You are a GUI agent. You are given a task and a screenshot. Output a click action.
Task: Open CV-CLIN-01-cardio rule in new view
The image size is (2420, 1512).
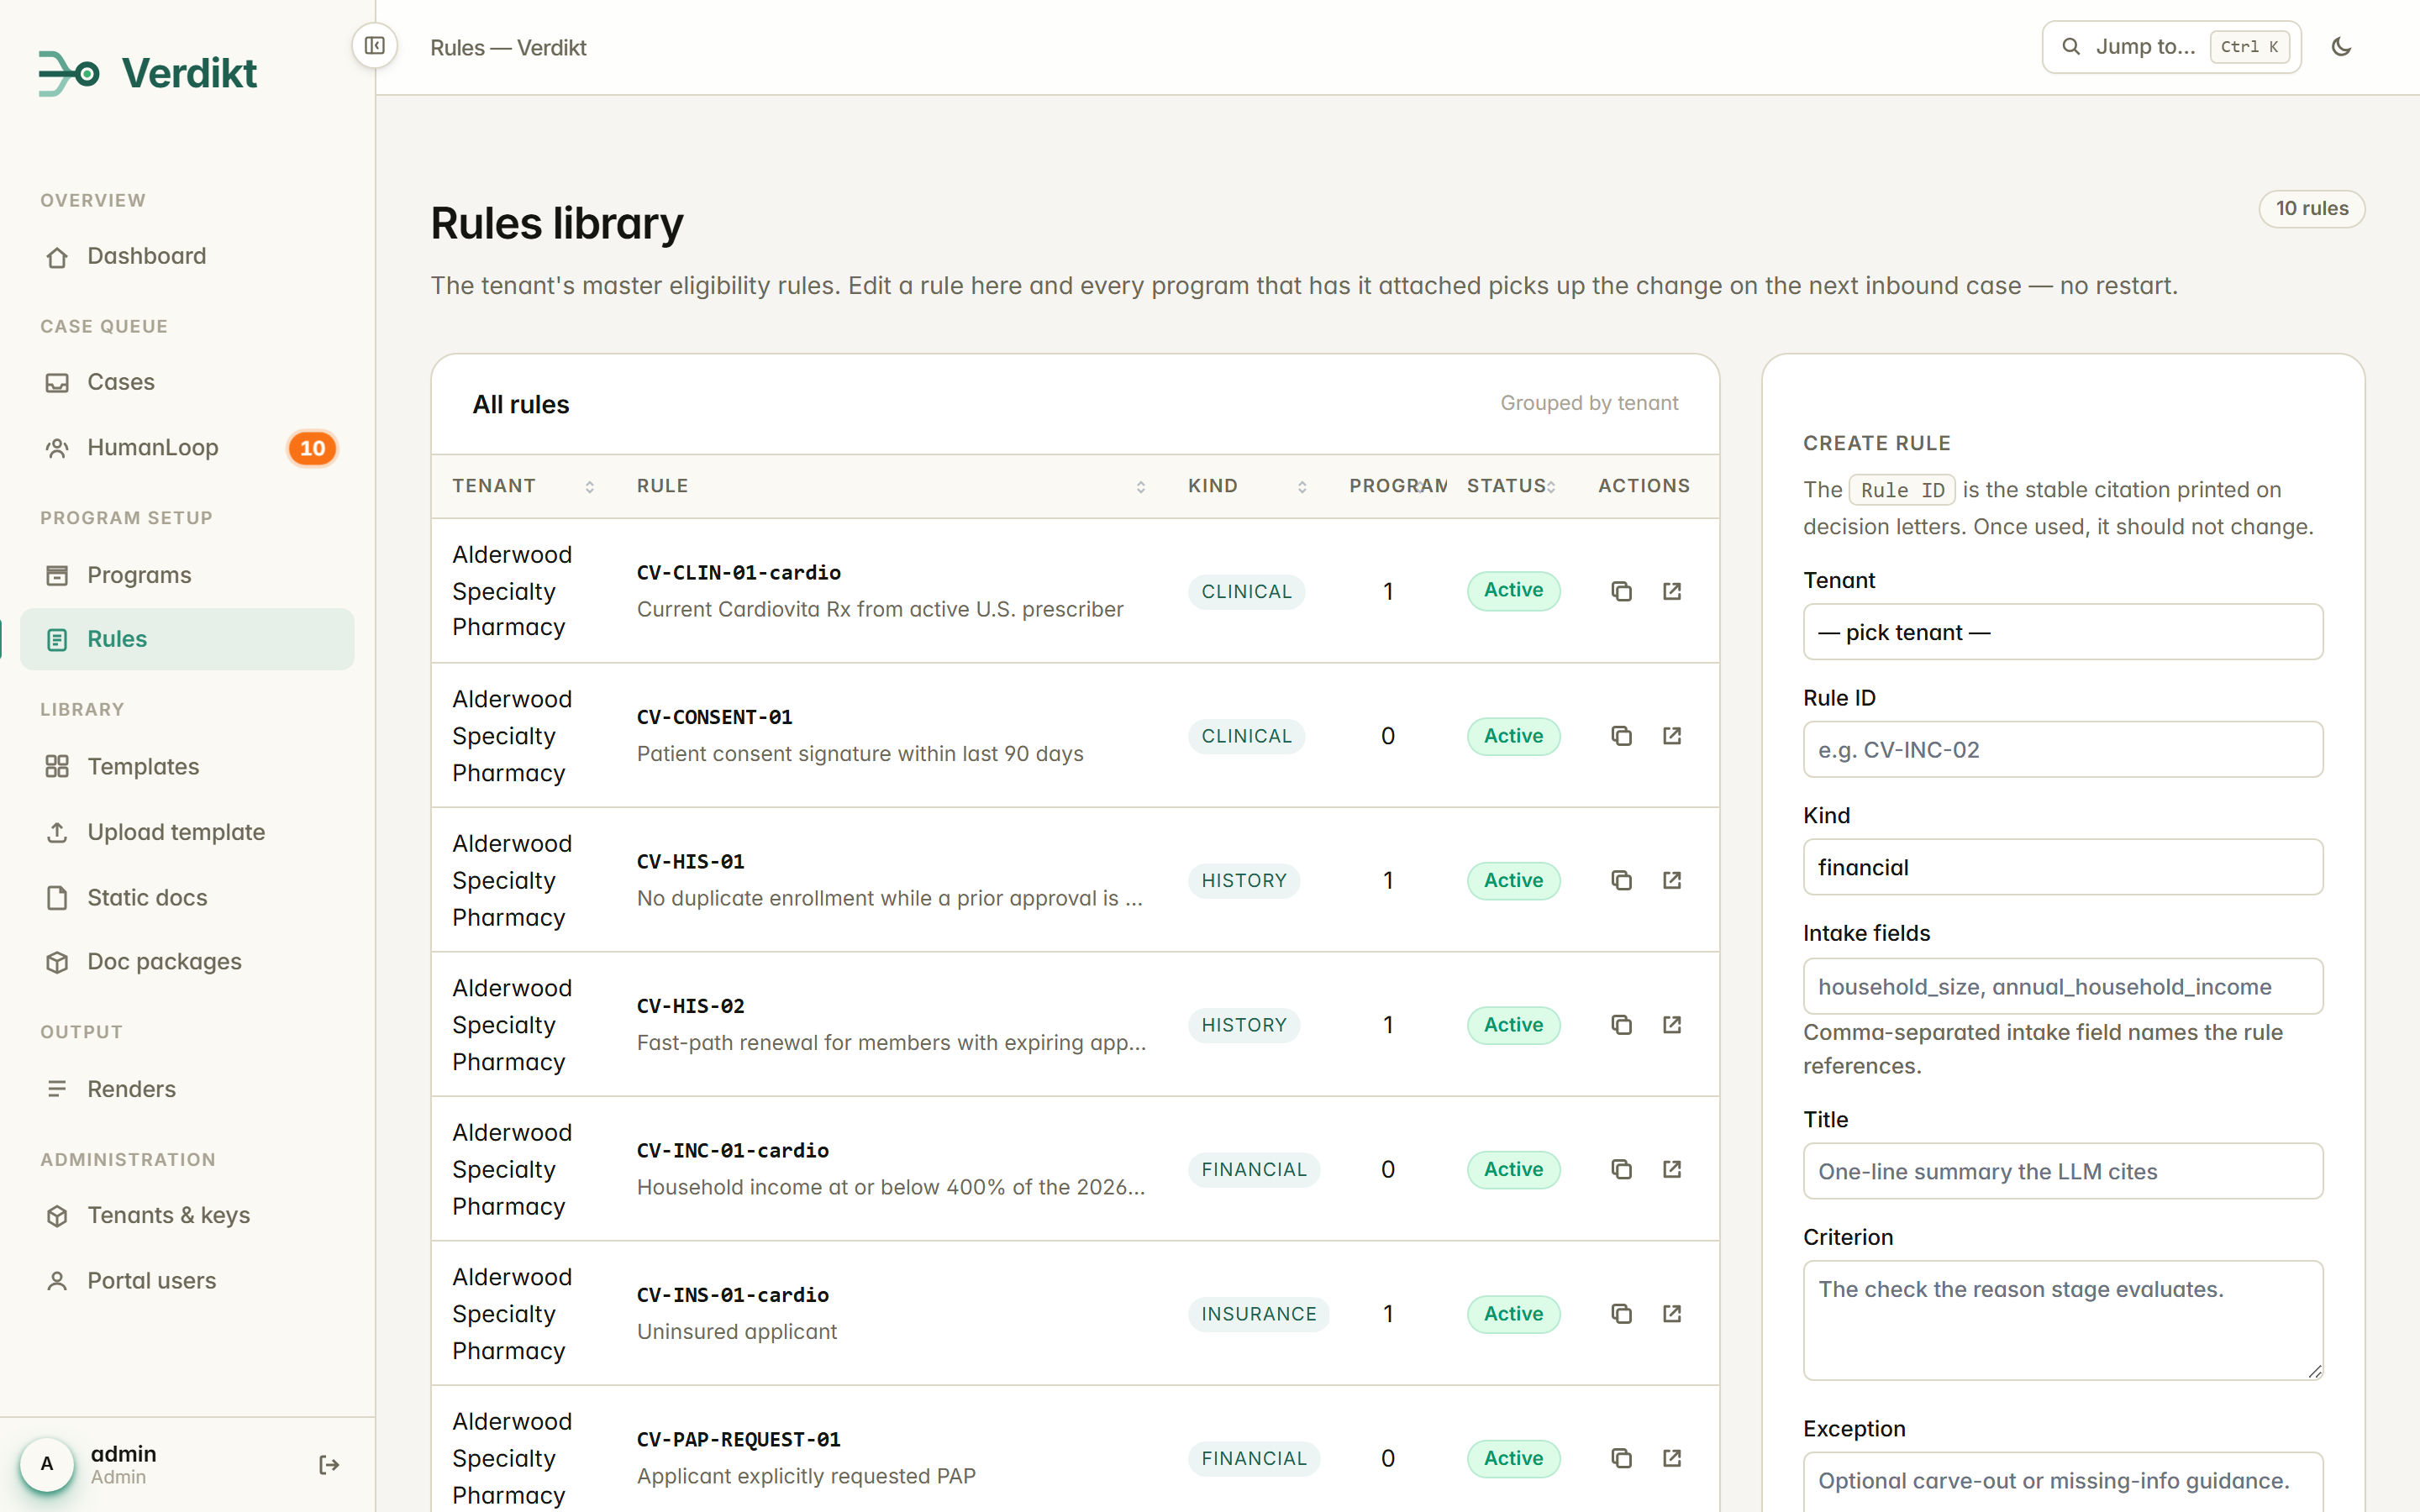1672,591
